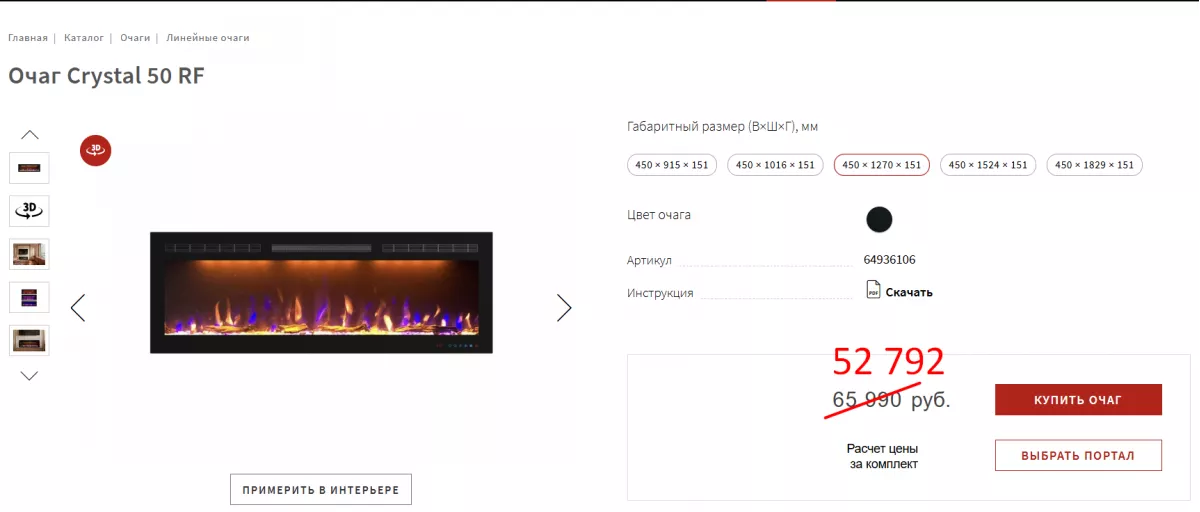Click the Примерить в интерьере button
Viewport: 1200px width, 512px height.
tap(321, 490)
